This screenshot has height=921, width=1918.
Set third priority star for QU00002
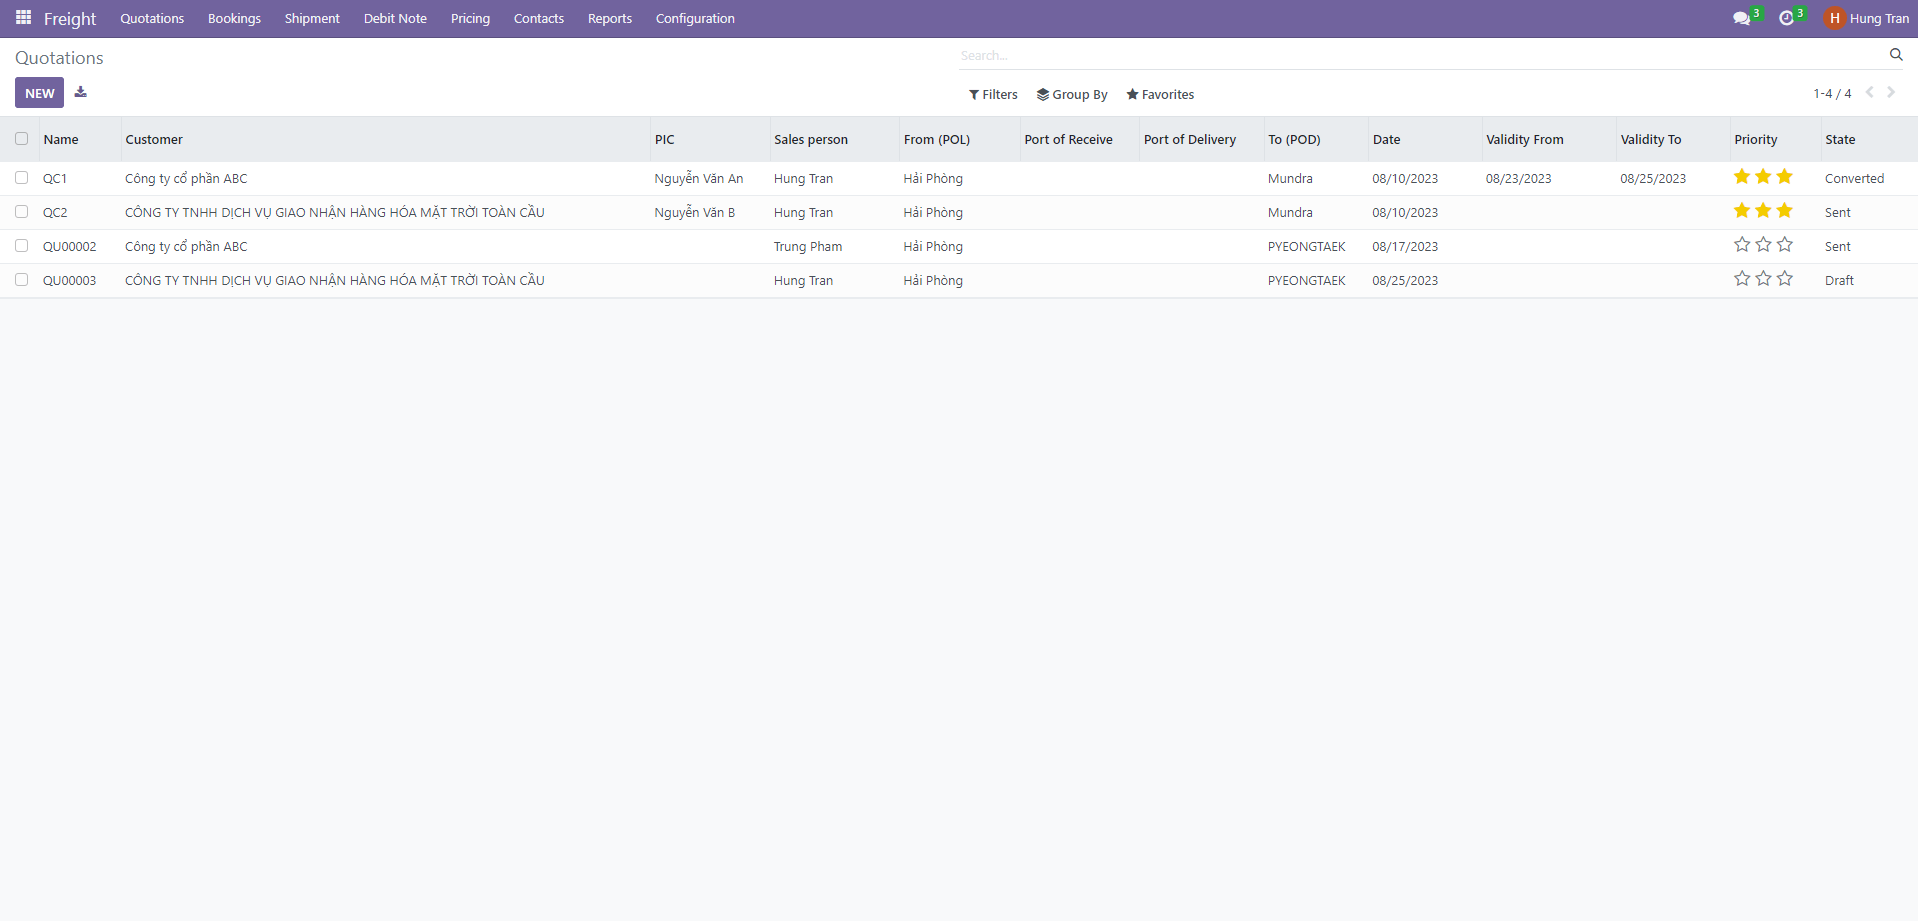(1785, 245)
